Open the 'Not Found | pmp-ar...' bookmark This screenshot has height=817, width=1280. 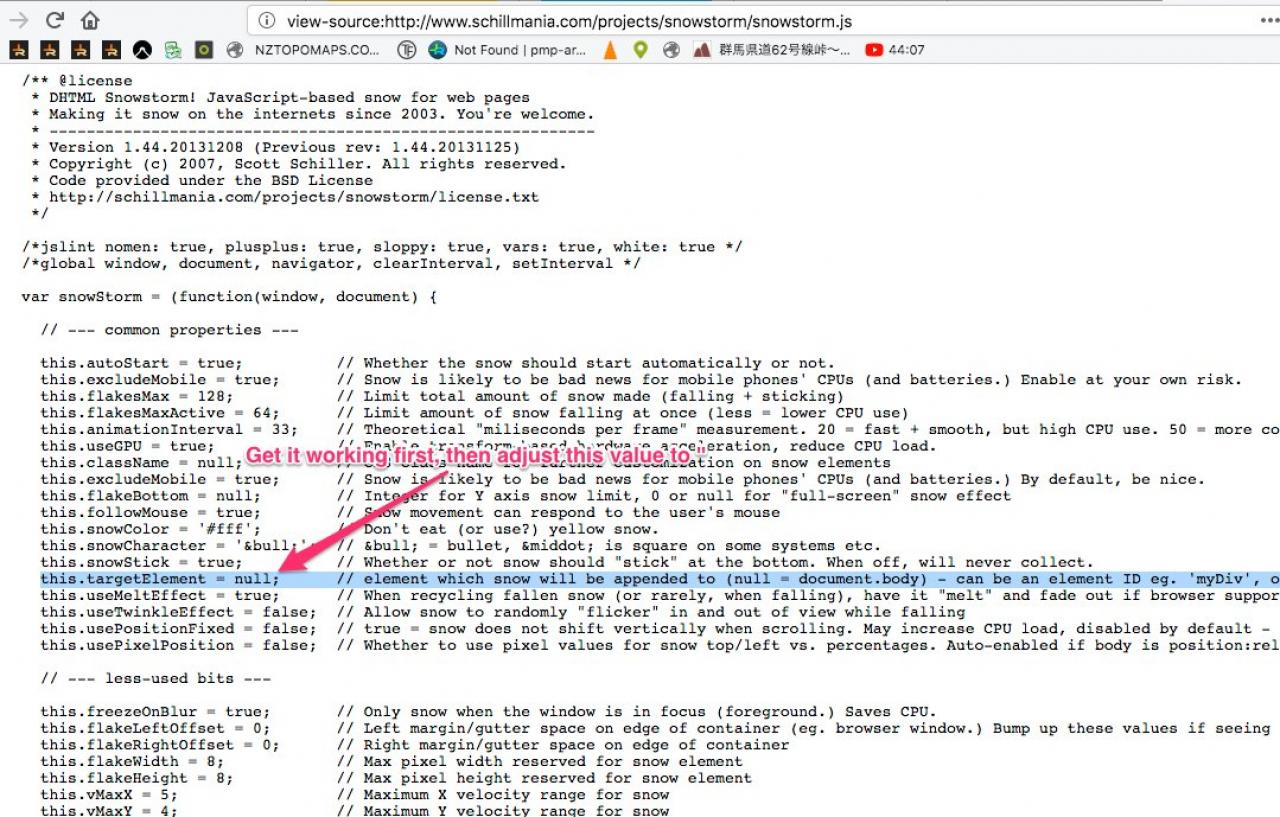(x=507, y=50)
